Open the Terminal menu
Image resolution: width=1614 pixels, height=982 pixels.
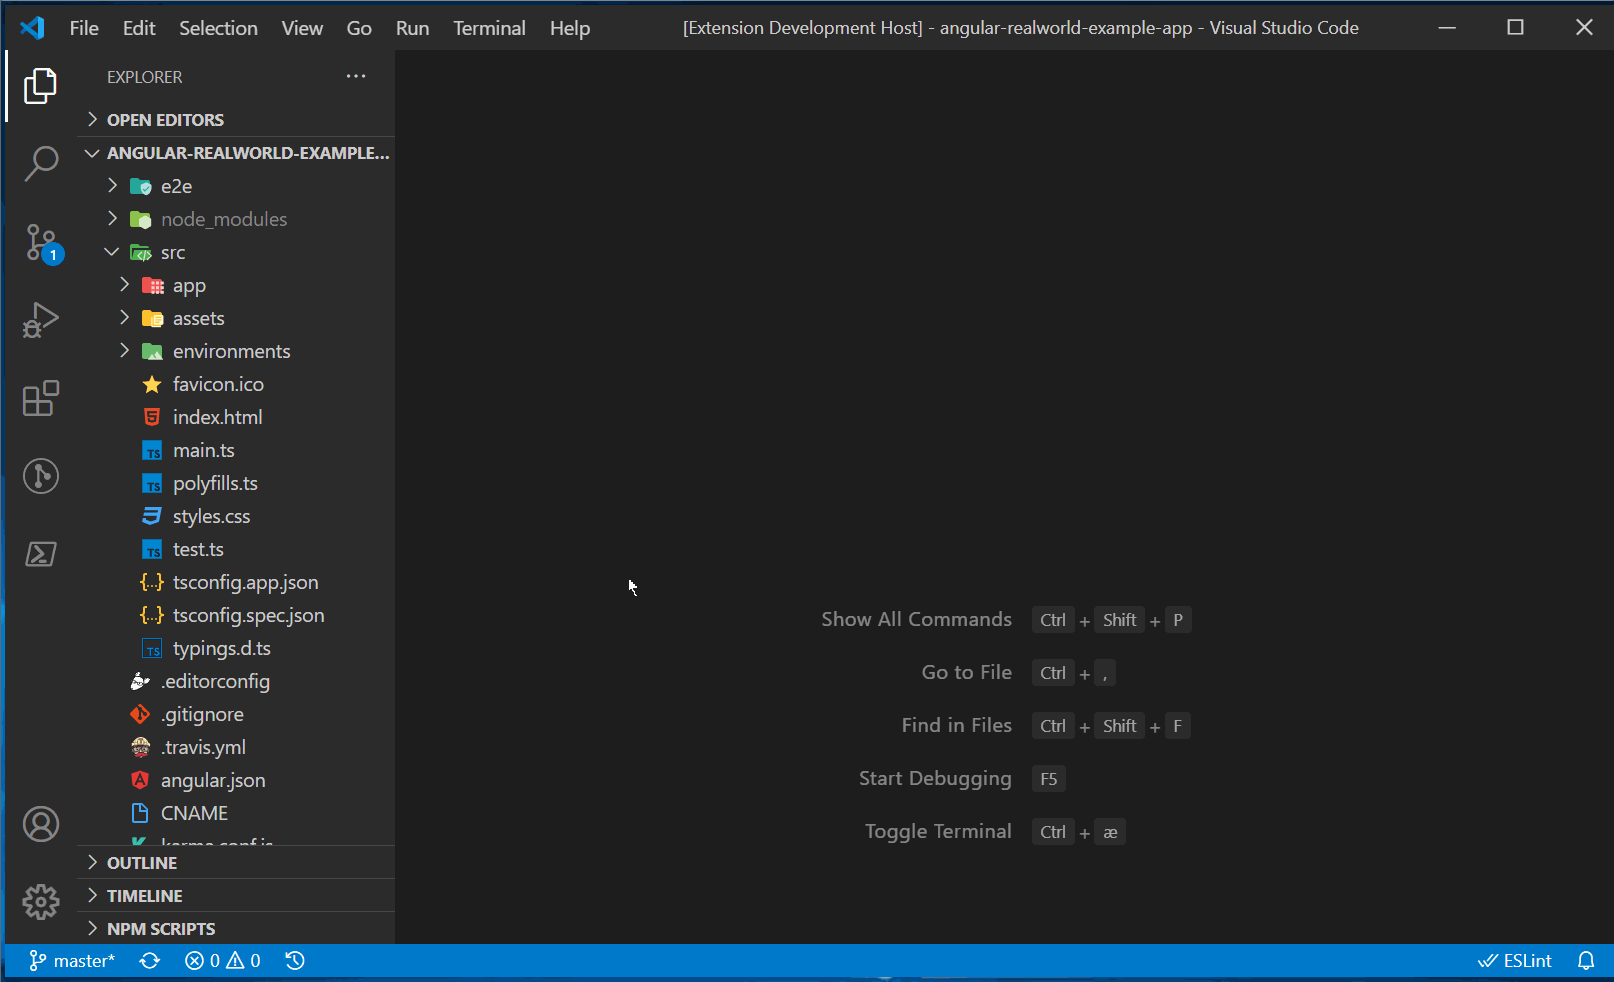click(x=489, y=28)
